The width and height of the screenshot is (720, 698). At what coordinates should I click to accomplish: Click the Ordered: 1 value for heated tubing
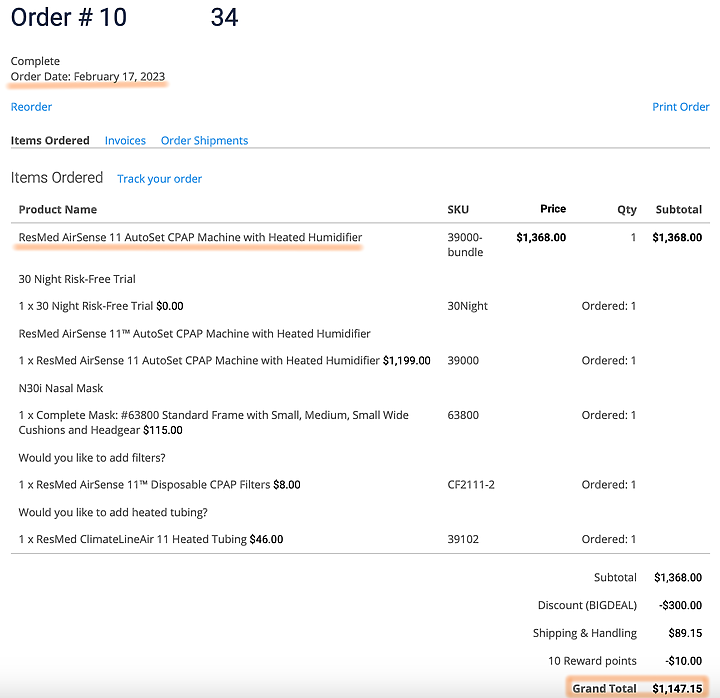click(x=608, y=539)
